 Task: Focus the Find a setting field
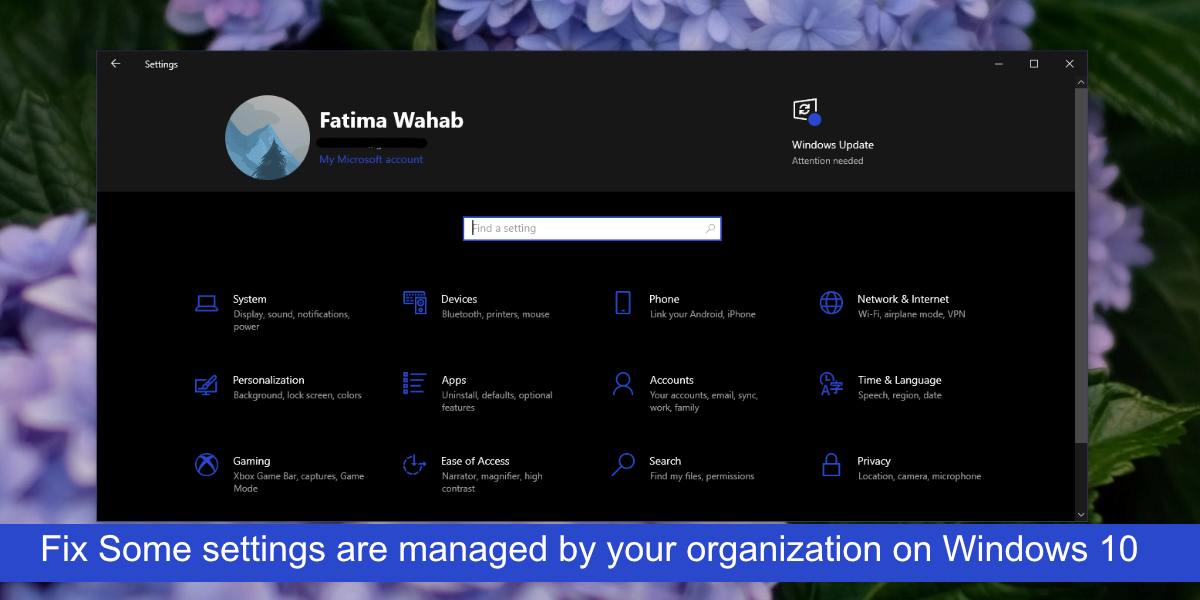(592, 229)
